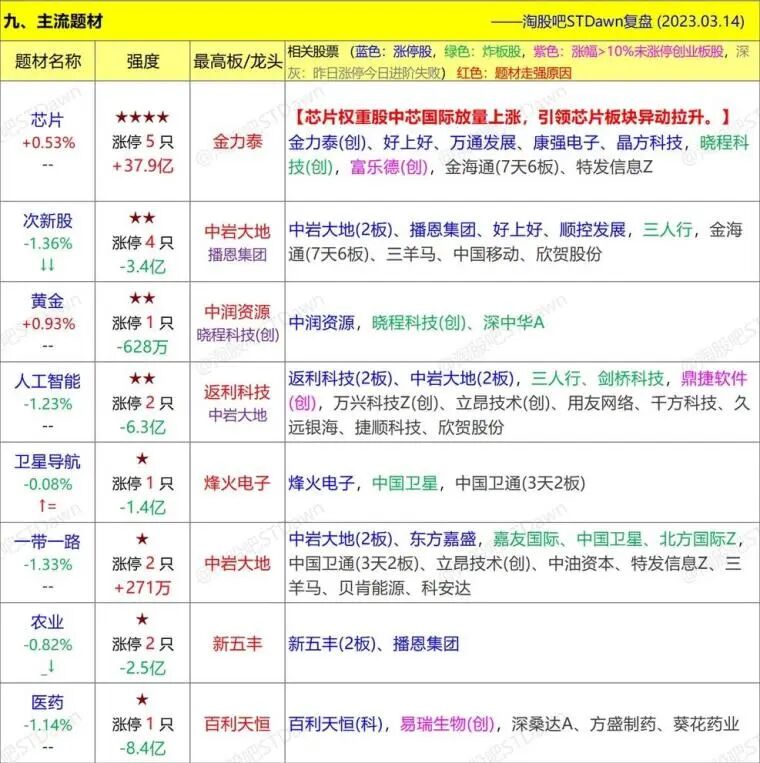This screenshot has height=763, width=760.
Task: Click "中油资本" stock name
Action: (581, 563)
